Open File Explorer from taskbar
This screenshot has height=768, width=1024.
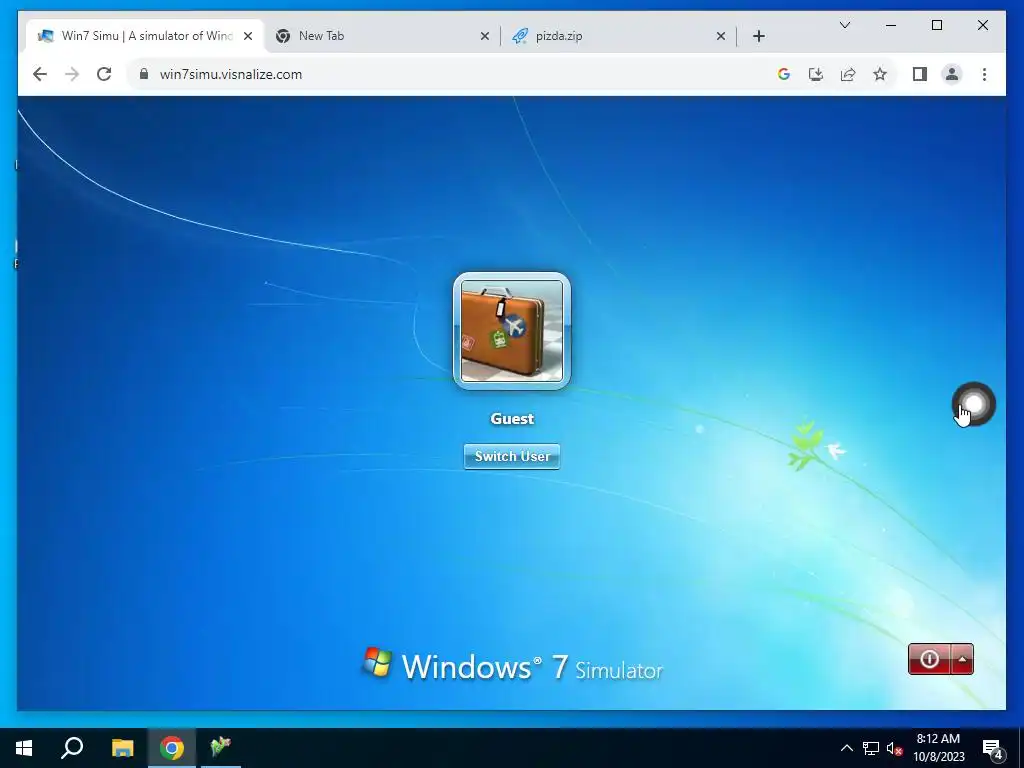pos(122,748)
